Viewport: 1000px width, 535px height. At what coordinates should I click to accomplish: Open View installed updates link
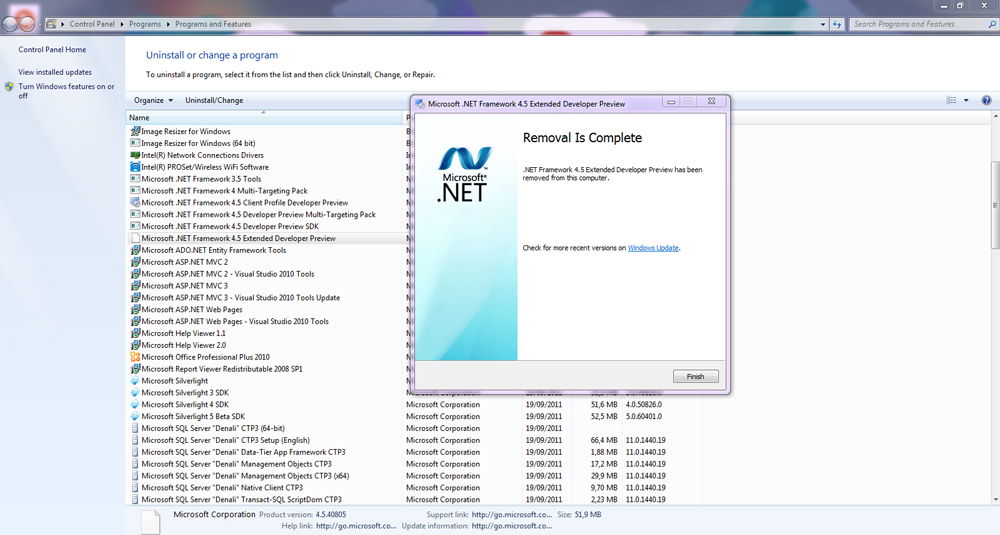55,72
